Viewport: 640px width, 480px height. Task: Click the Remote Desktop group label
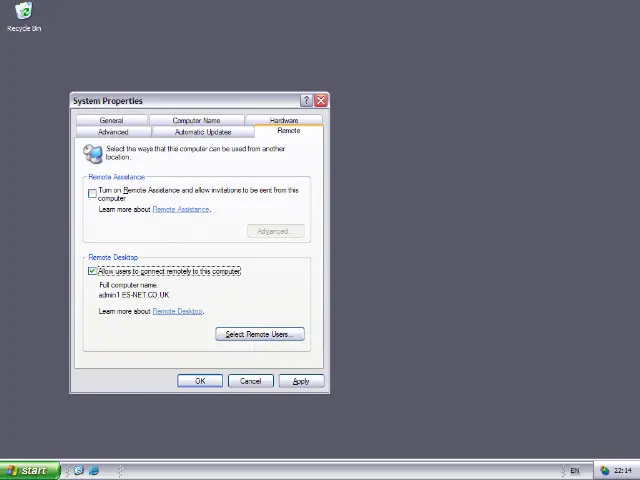[113, 258]
